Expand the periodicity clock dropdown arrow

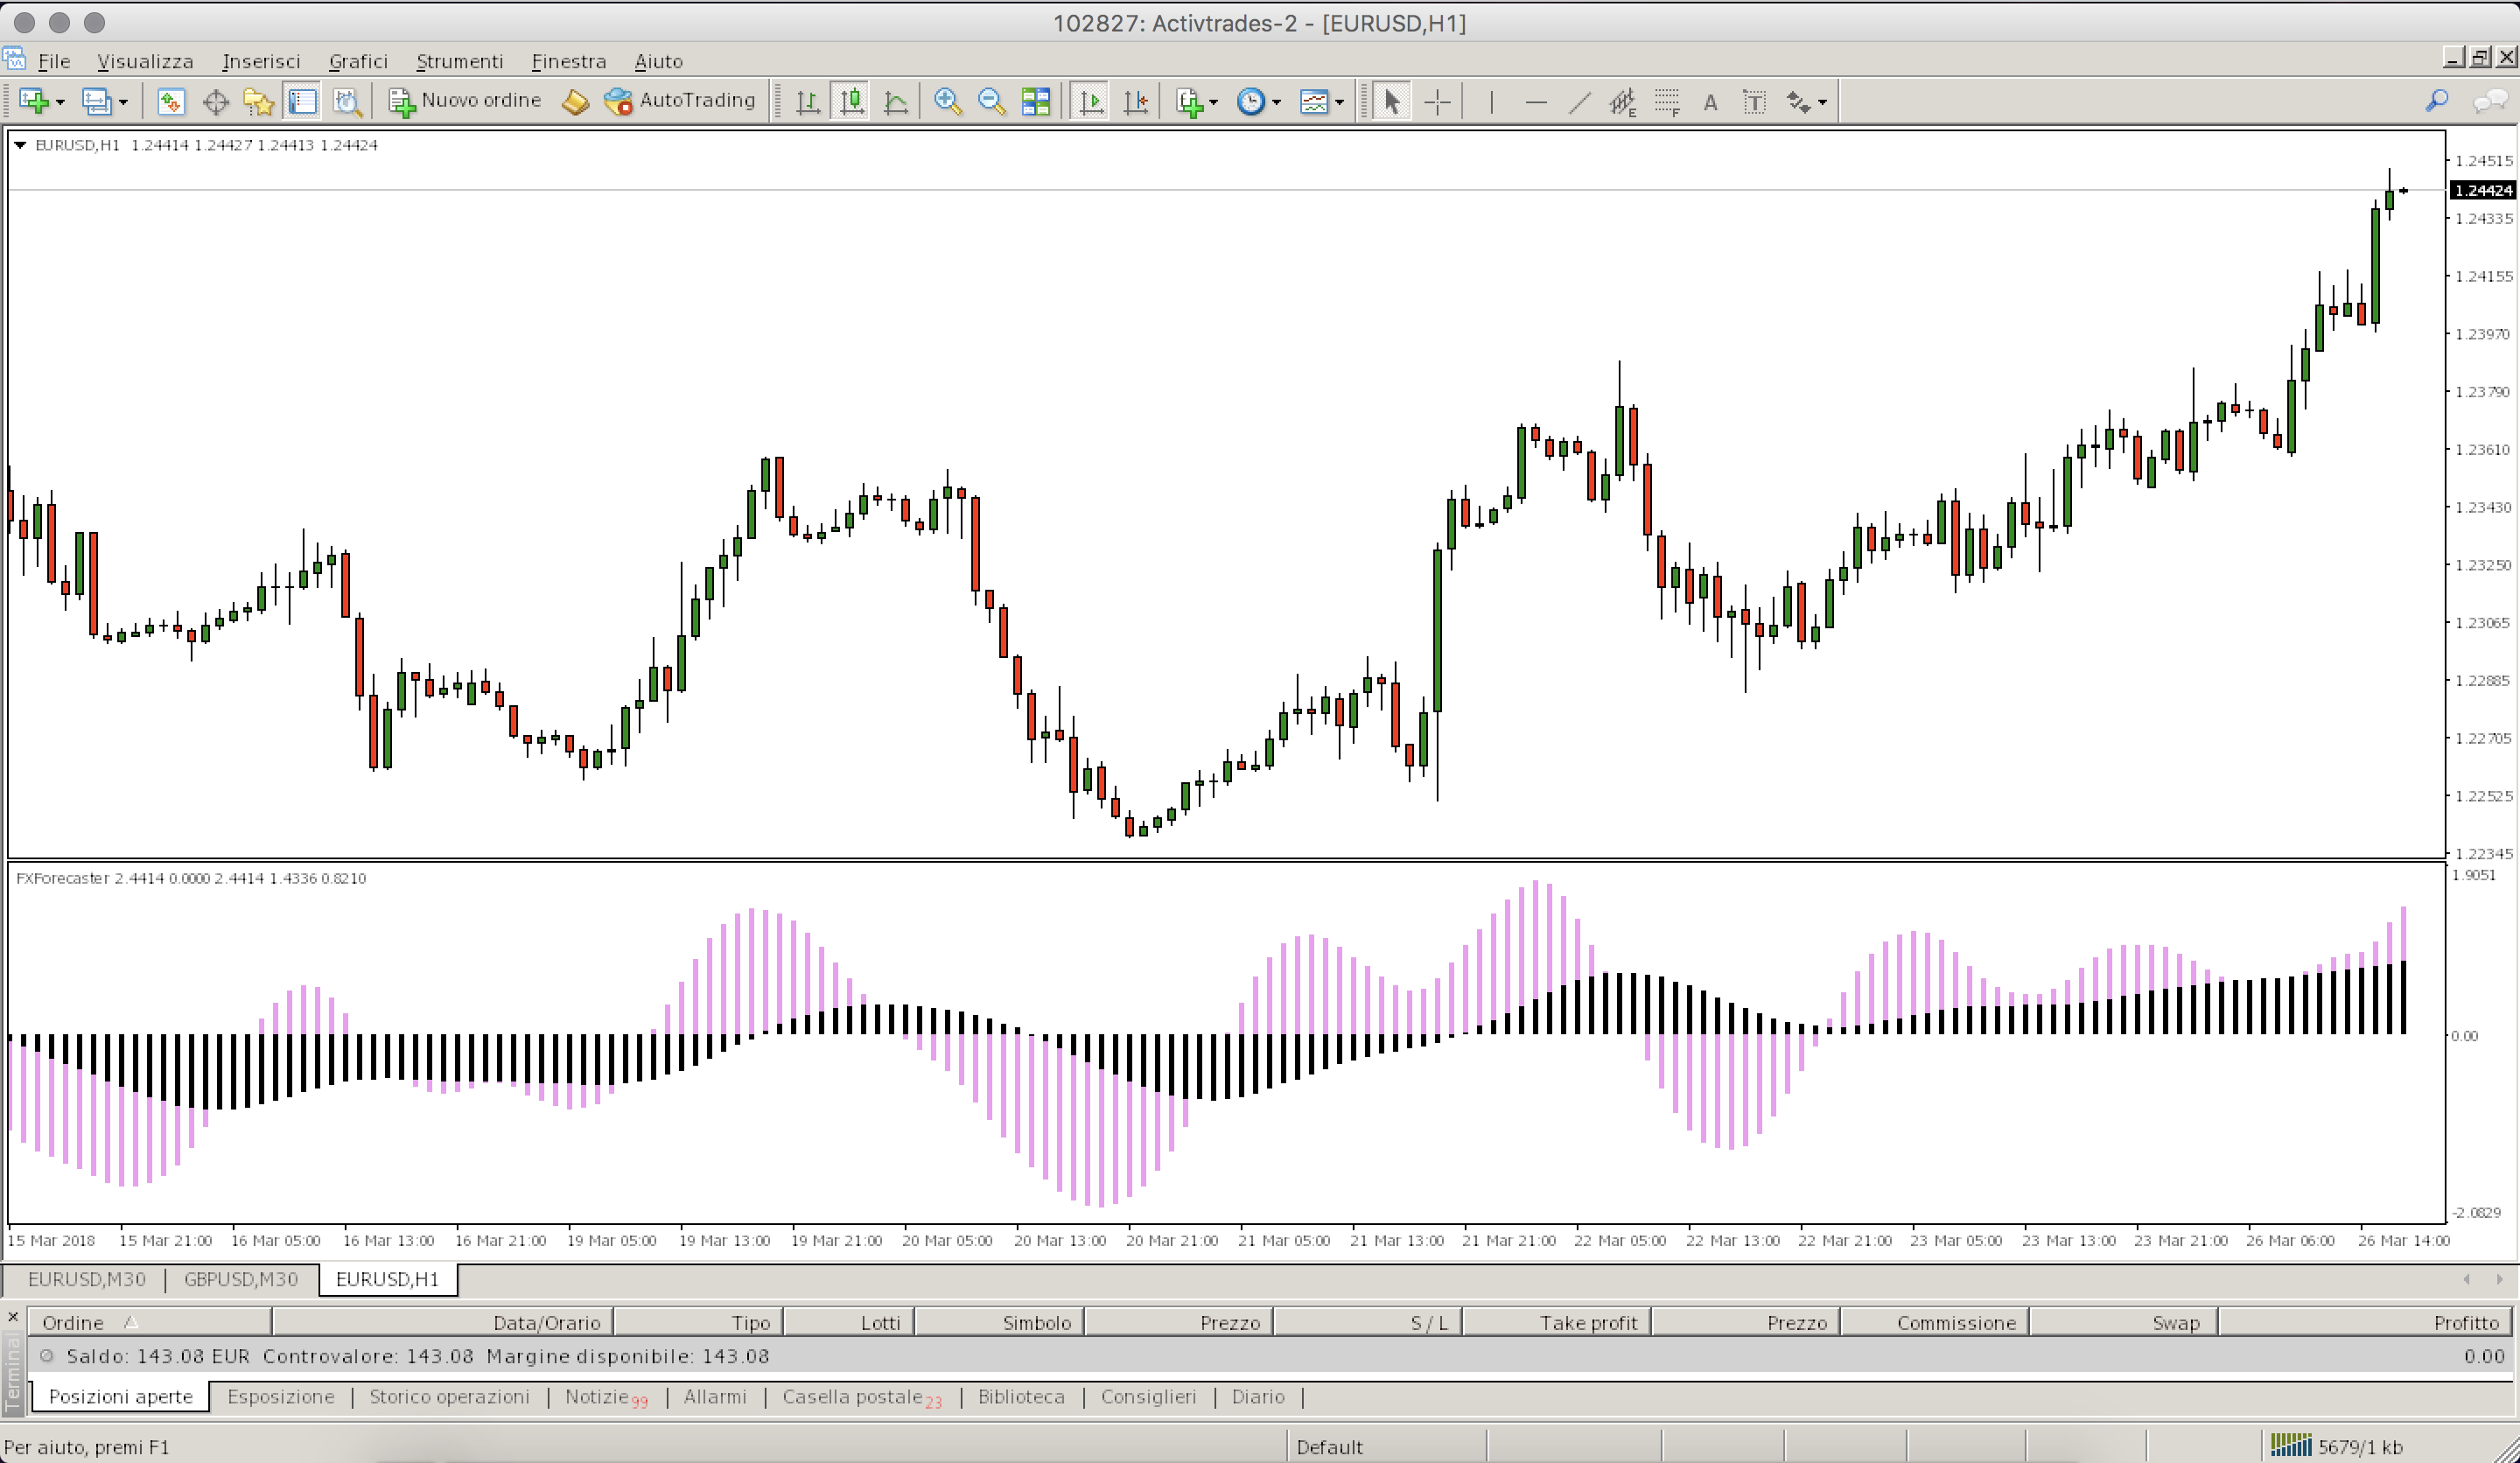tap(1276, 102)
